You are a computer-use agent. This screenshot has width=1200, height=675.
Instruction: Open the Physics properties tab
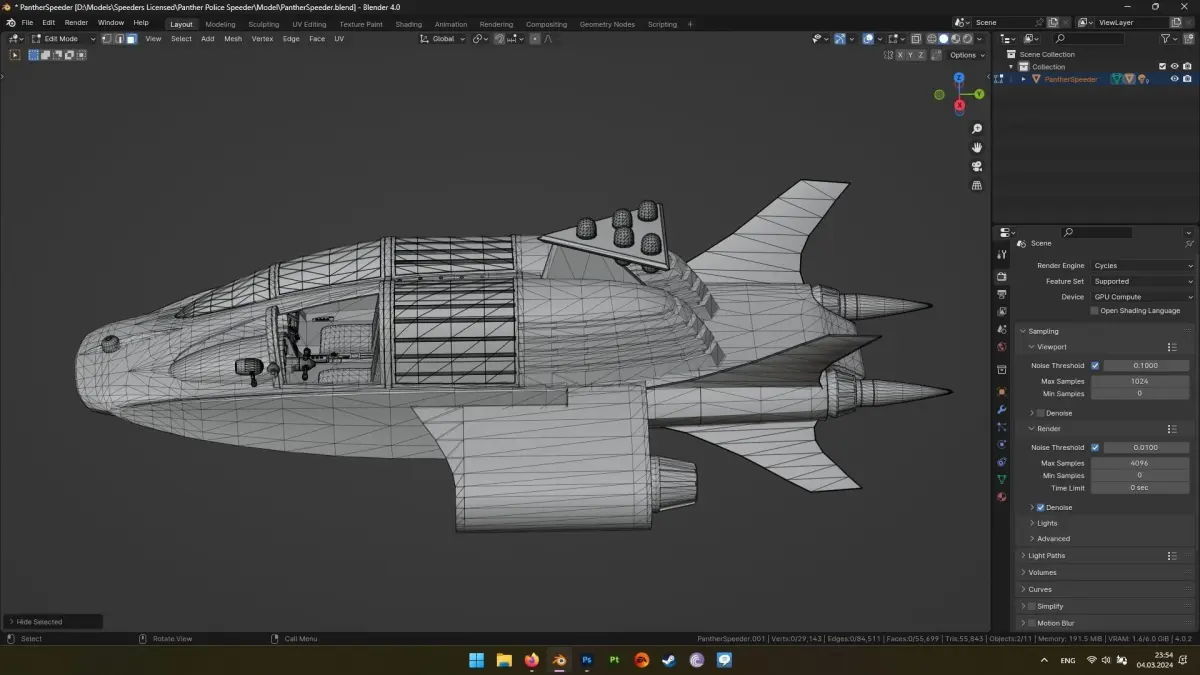pyautogui.click(x=1002, y=444)
